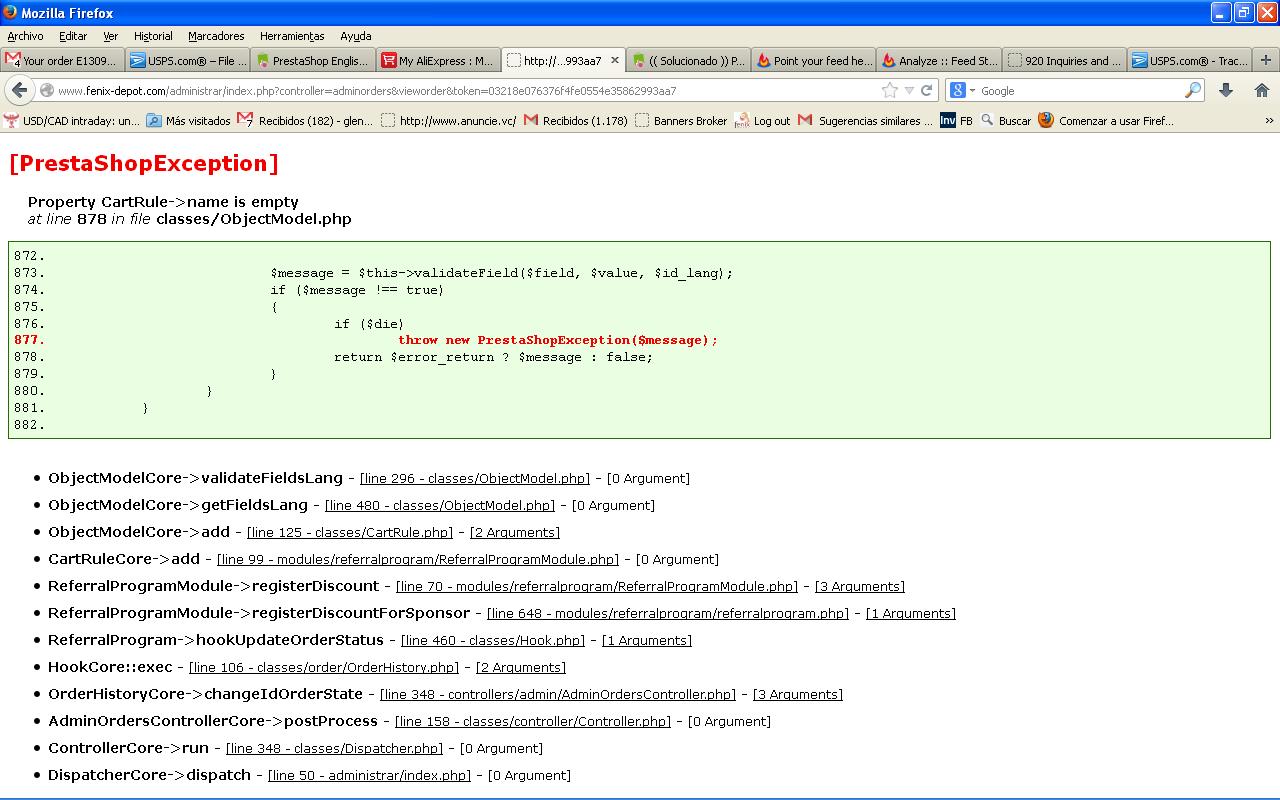Image resolution: width=1280 pixels, height=800 pixels.
Task: Open line 50 administrar/index.php link
Action: pyautogui.click(x=369, y=776)
